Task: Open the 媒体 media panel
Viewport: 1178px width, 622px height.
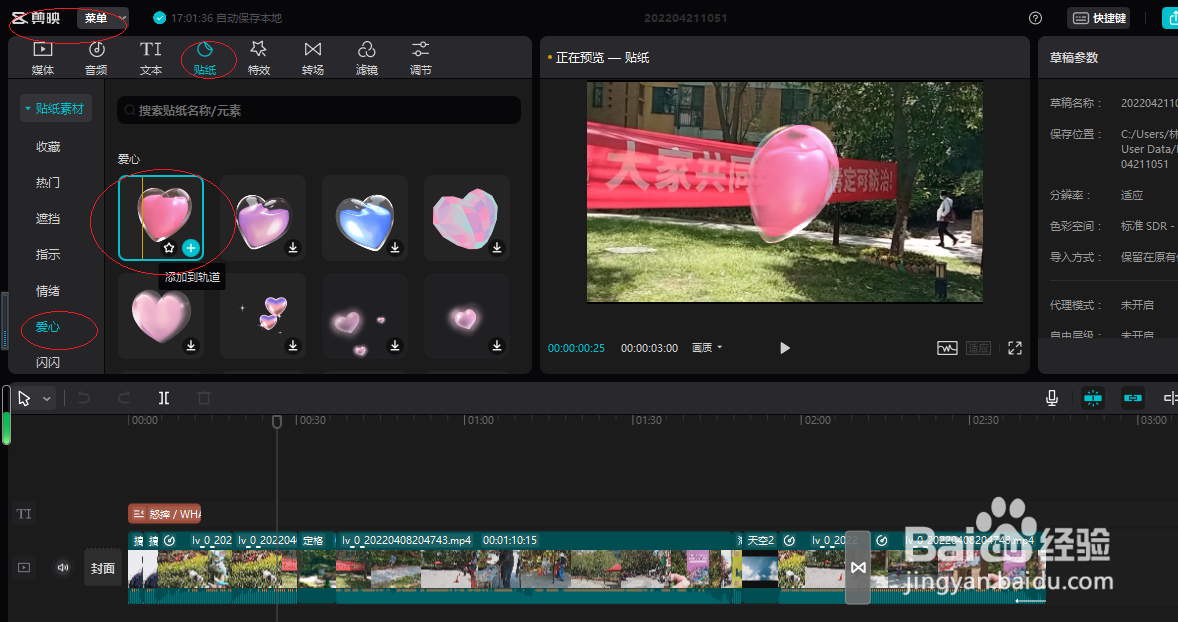Action: [x=42, y=56]
